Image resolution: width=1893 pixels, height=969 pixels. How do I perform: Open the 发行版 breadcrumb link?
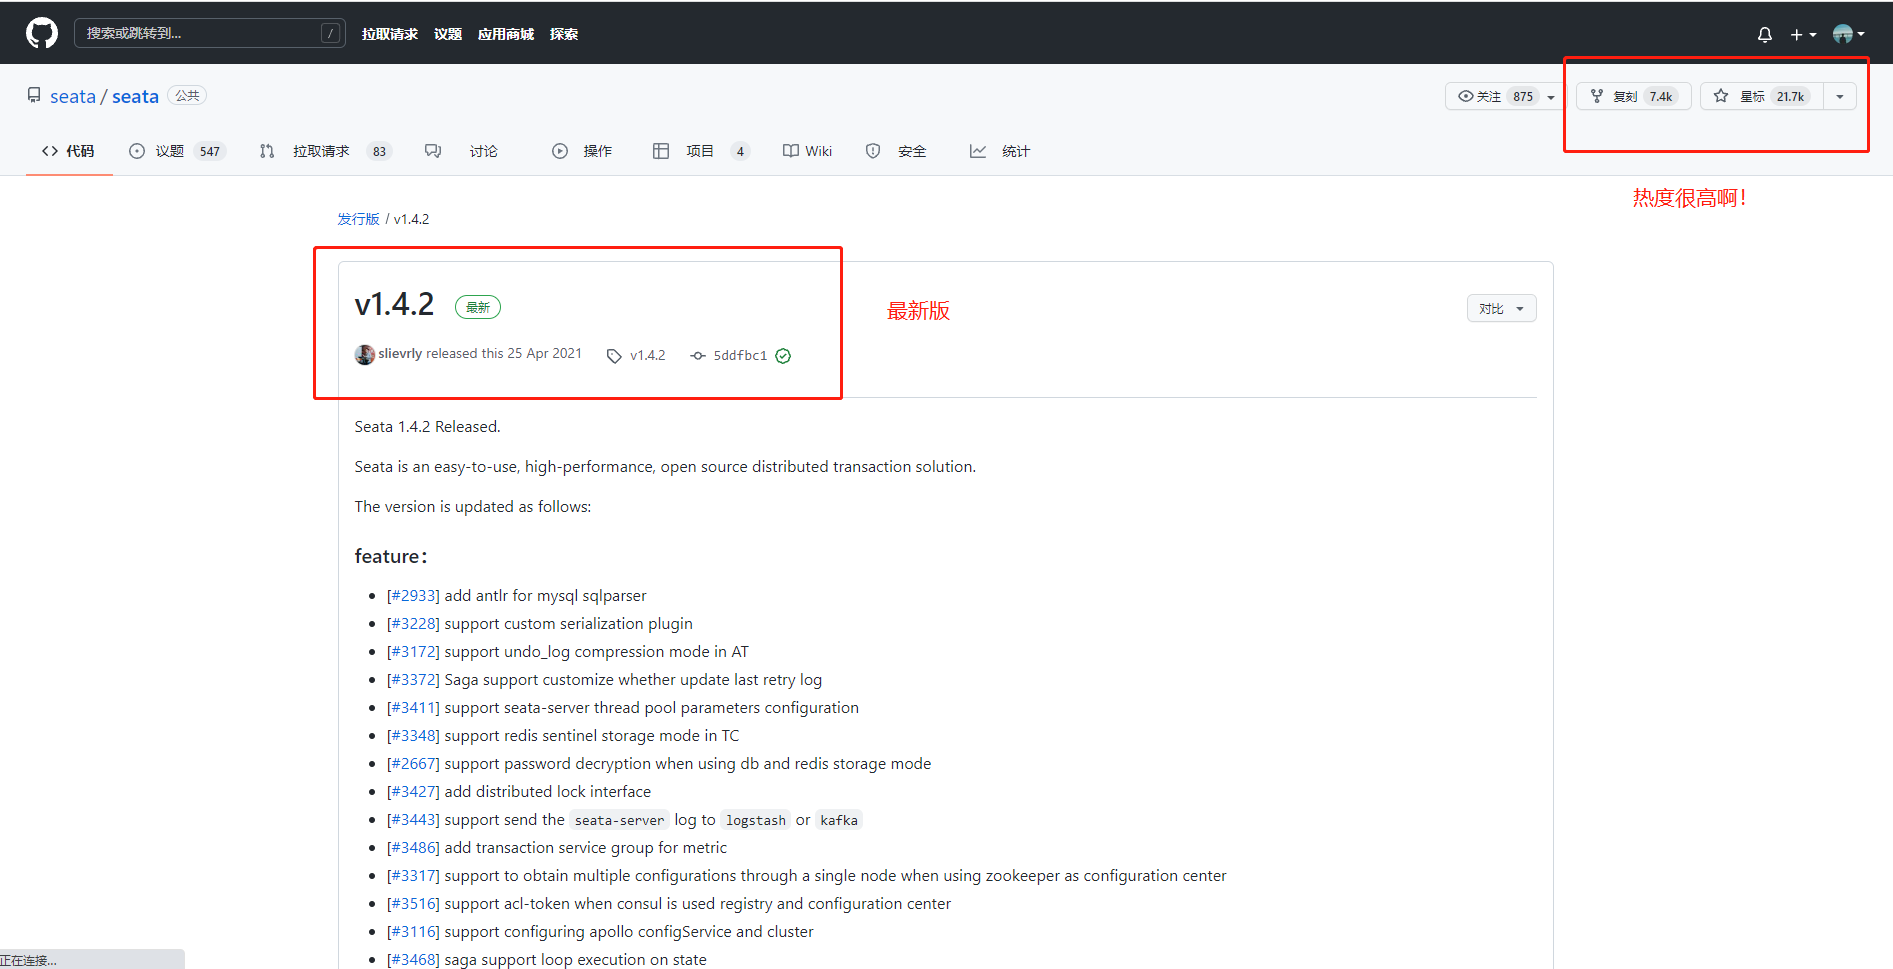point(358,219)
